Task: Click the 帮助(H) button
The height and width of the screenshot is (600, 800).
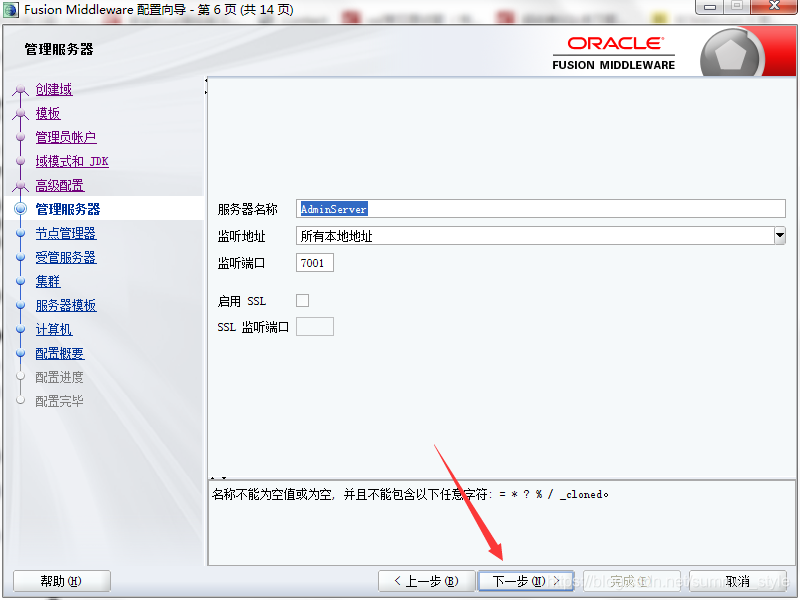Action: point(62,581)
